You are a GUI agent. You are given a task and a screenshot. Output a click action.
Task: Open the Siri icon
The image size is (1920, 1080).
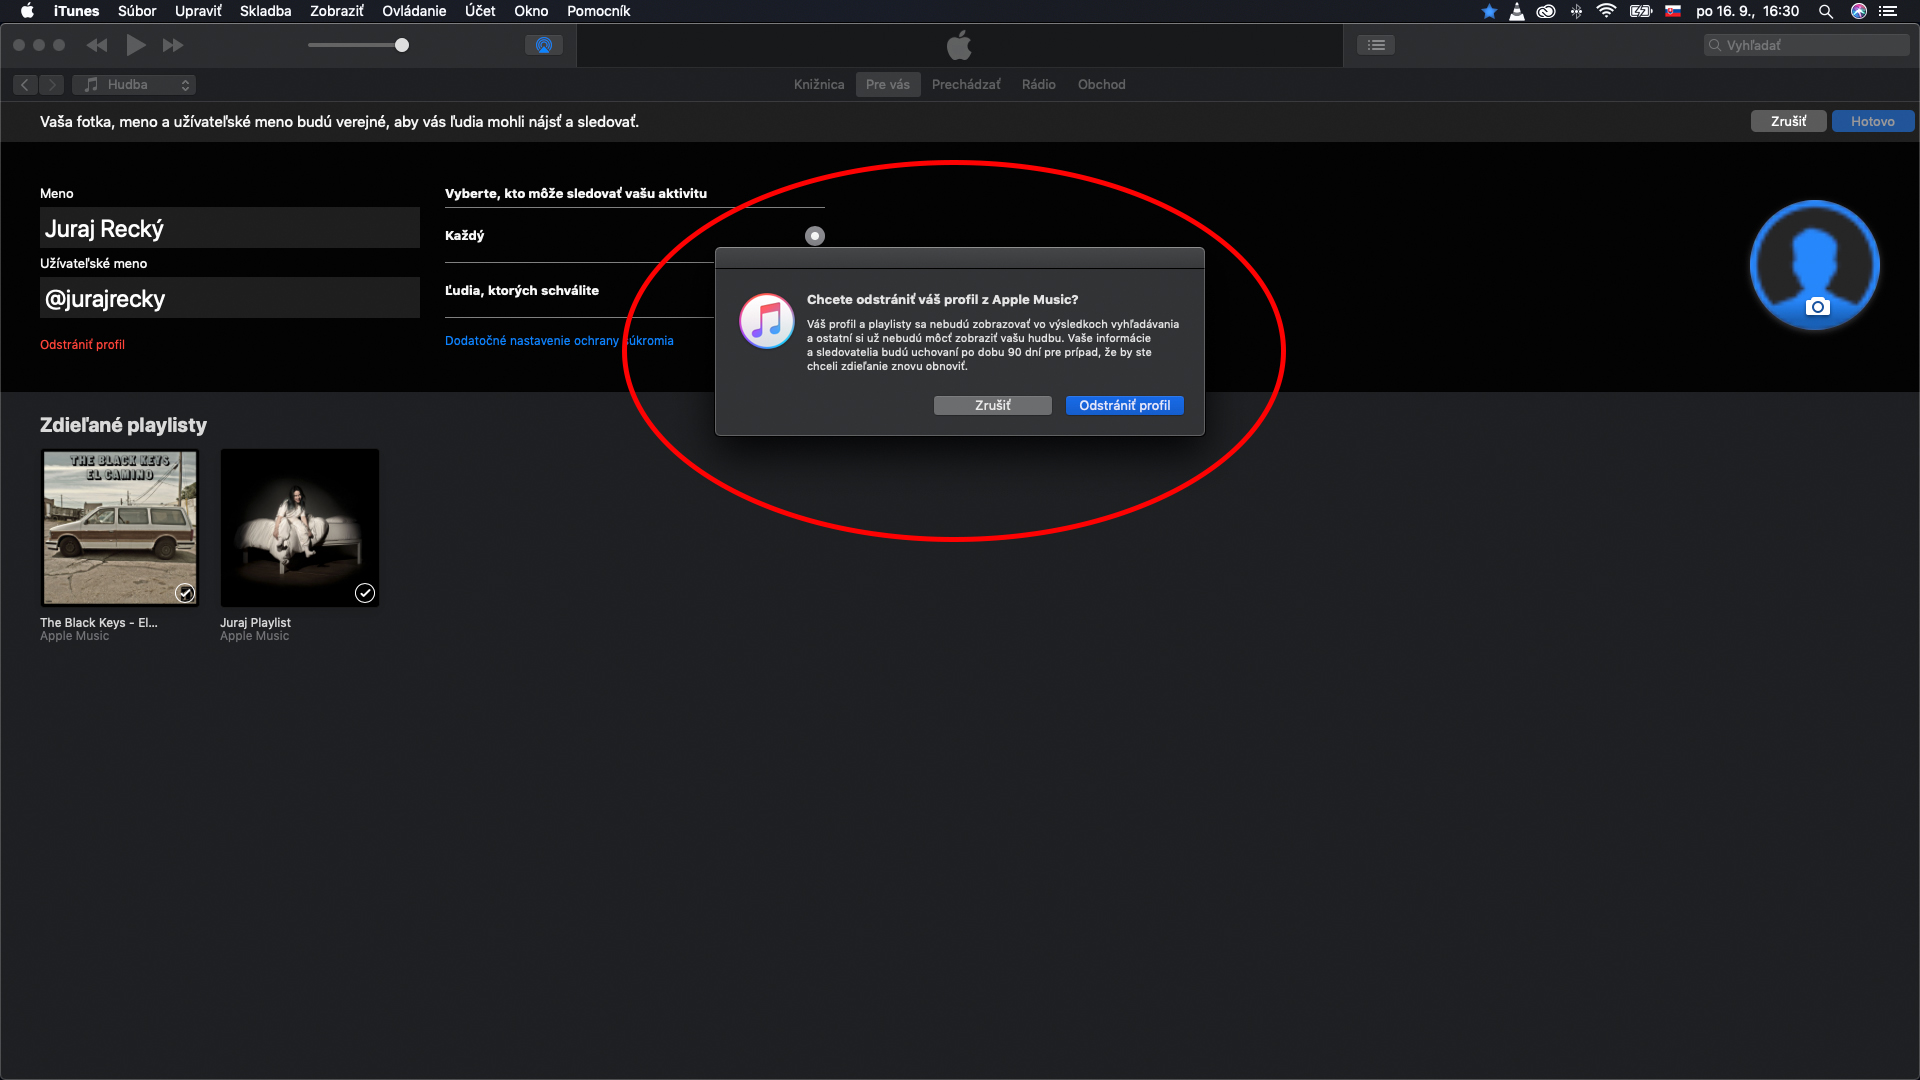pos(1859,11)
